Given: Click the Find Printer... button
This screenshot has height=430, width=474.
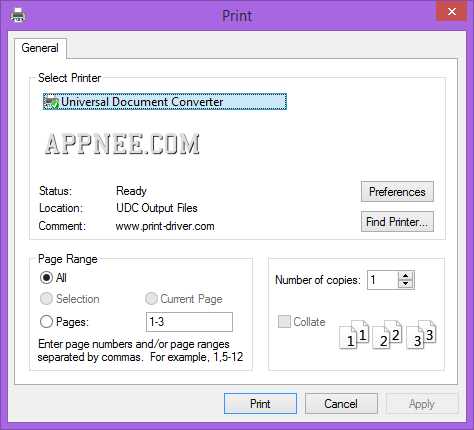Looking at the screenshot, I should click(397, 222).
